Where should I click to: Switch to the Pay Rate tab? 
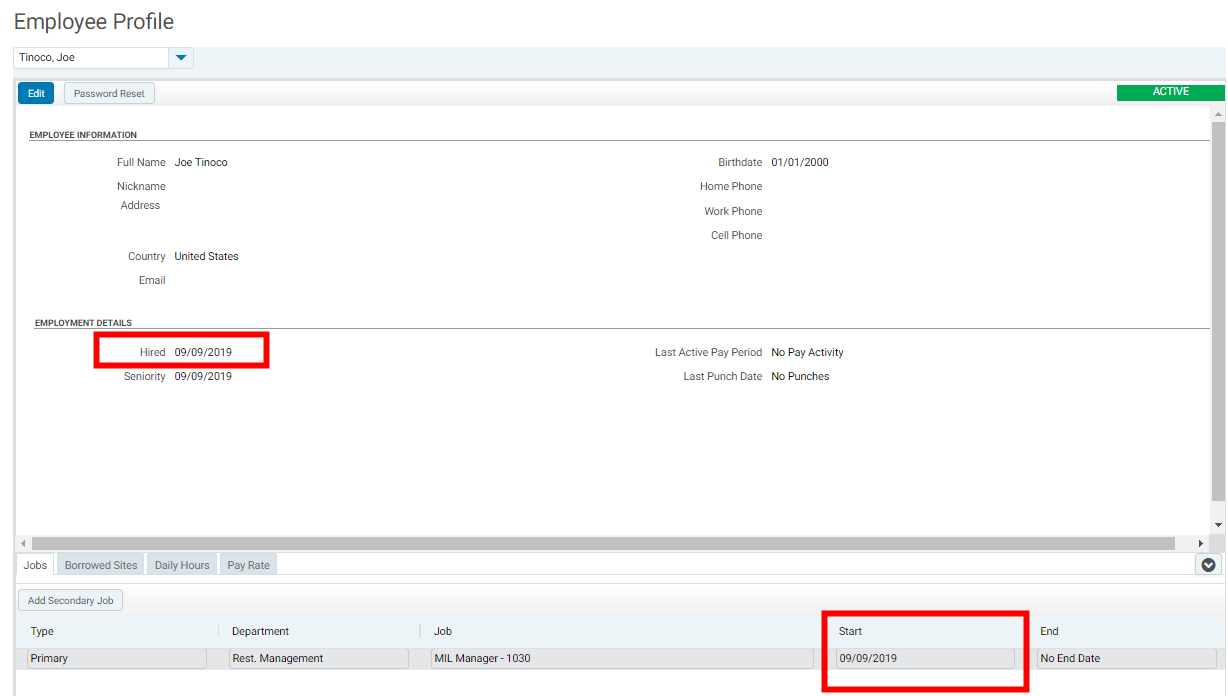coord(248,565)
